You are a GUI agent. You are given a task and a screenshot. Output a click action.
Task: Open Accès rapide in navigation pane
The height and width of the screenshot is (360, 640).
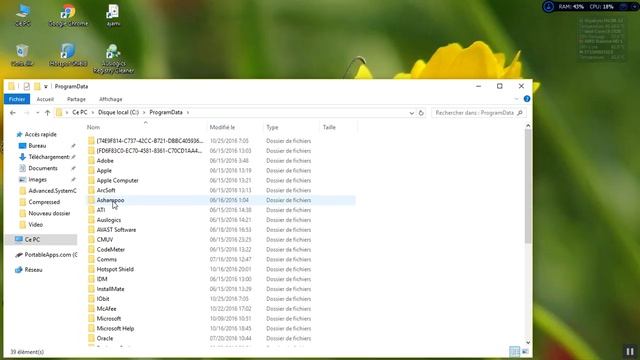(36, 134)
